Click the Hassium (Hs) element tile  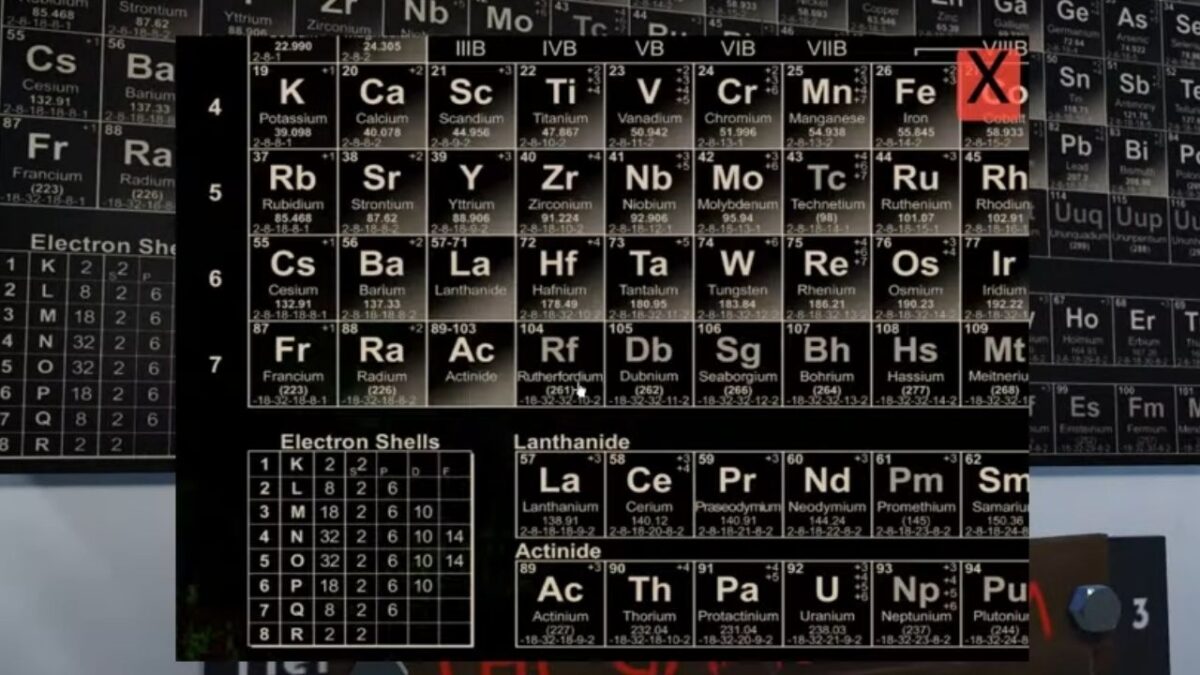click(914, 363)
